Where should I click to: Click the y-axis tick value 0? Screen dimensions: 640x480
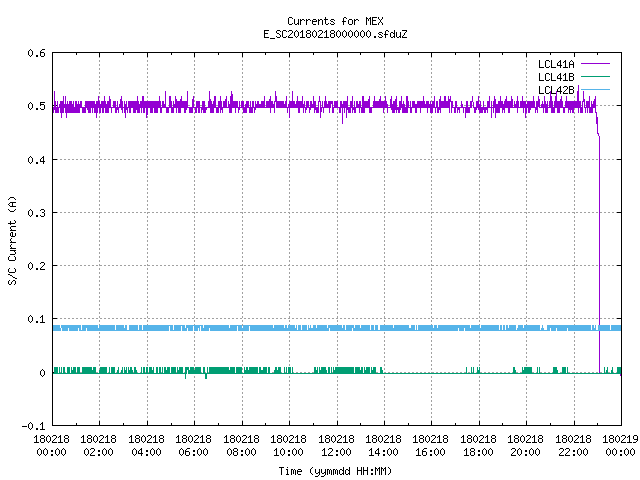click(x=42, y=373)
